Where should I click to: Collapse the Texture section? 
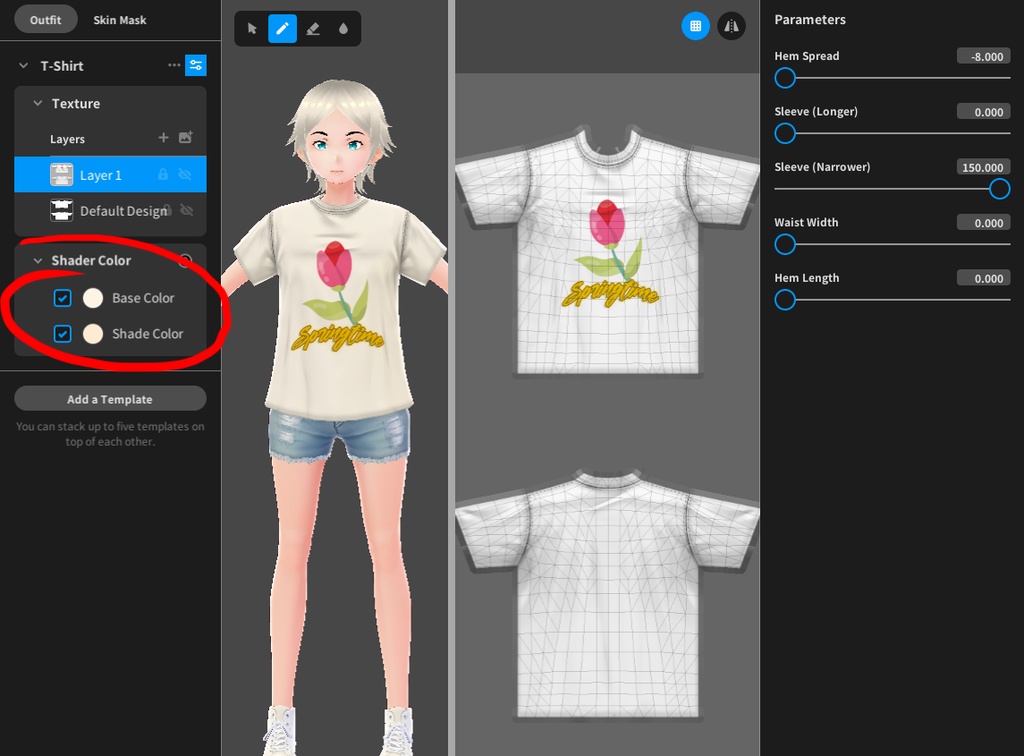pos(37,103)
